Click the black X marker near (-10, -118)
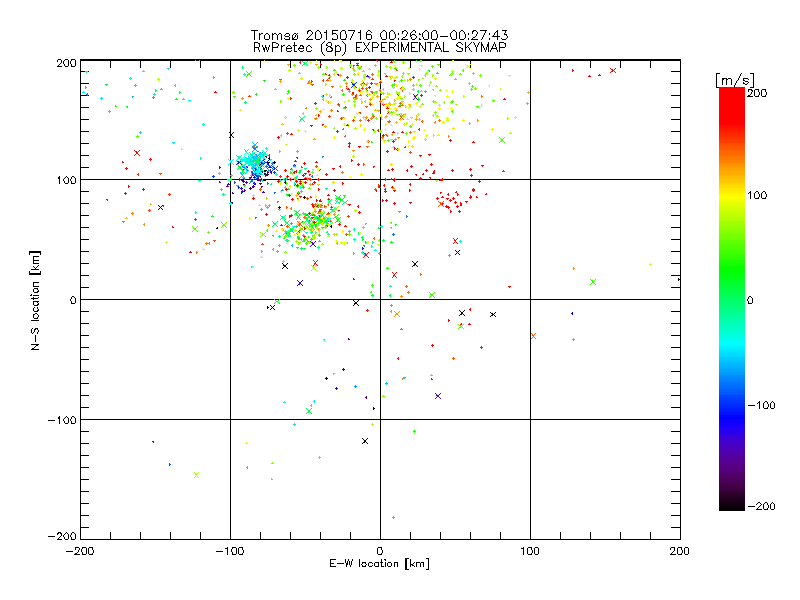The image size is (800, 600). 365,441
